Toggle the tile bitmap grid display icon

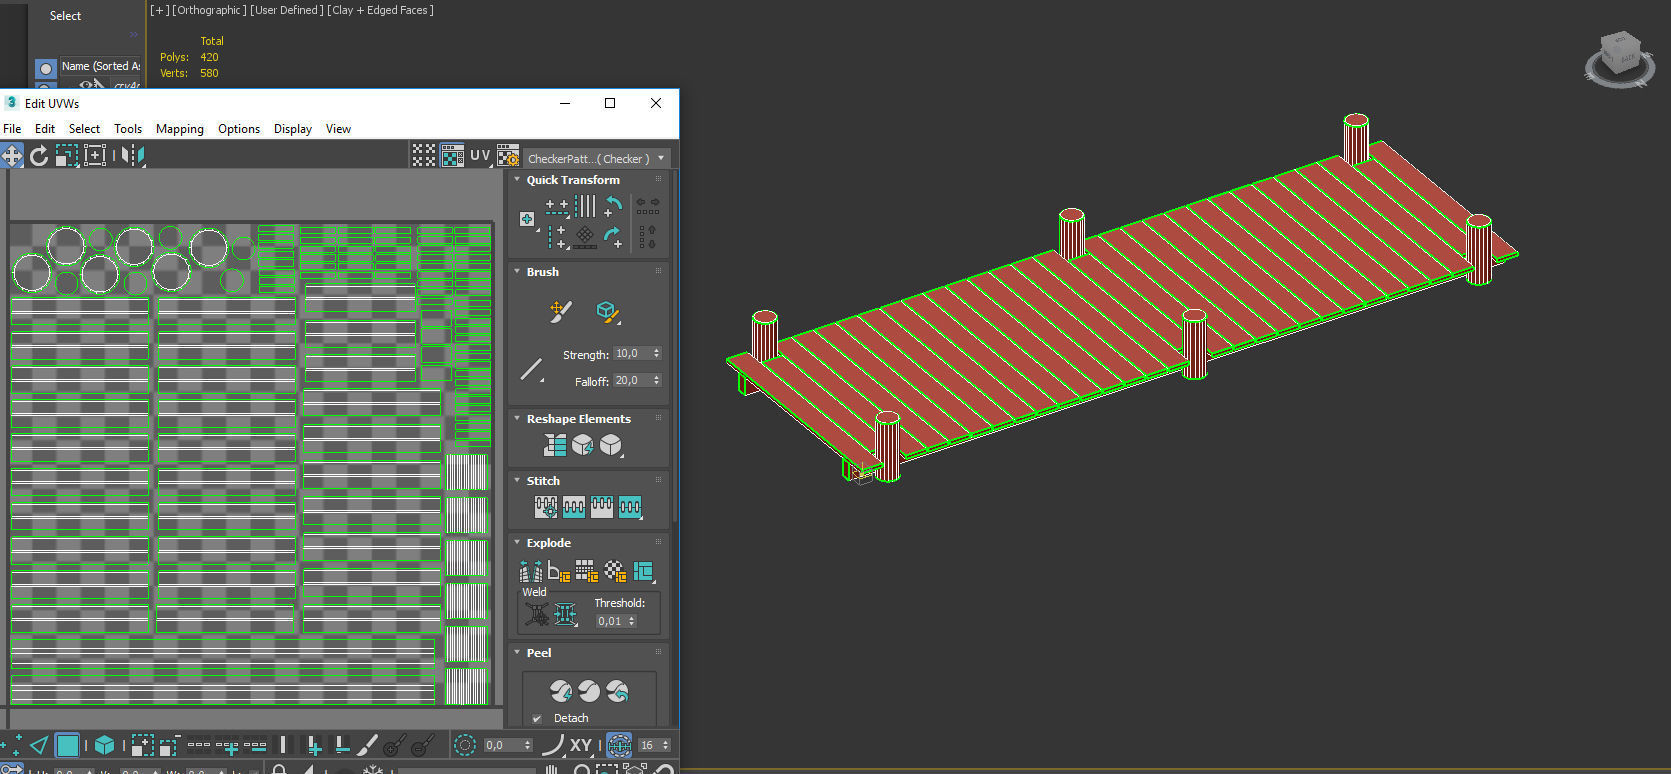[424, 156]
